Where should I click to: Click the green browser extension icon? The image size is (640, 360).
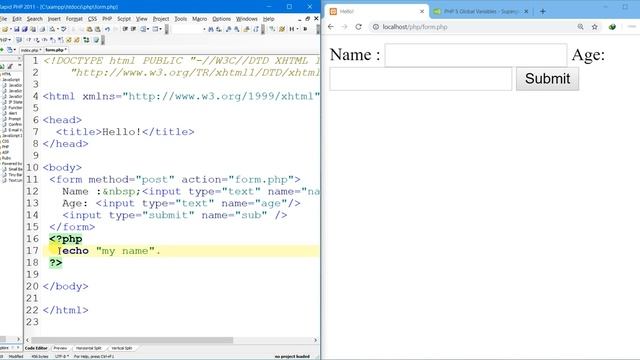click(612, 27)
